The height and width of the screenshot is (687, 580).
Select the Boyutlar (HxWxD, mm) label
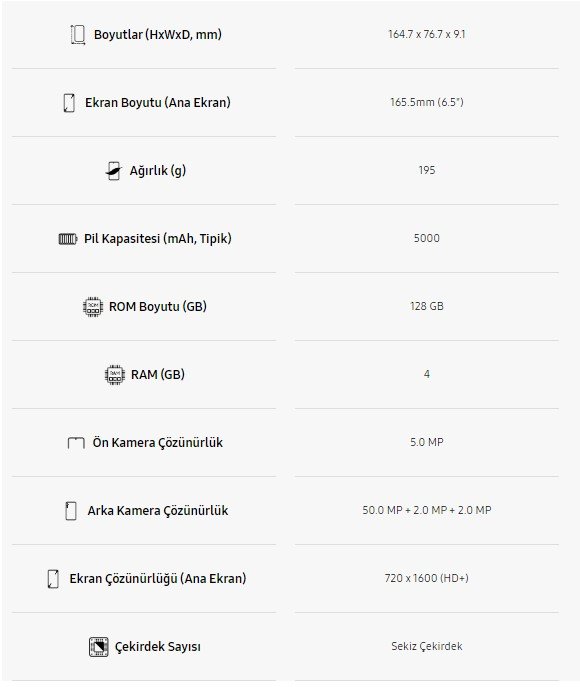coord(158,35)
